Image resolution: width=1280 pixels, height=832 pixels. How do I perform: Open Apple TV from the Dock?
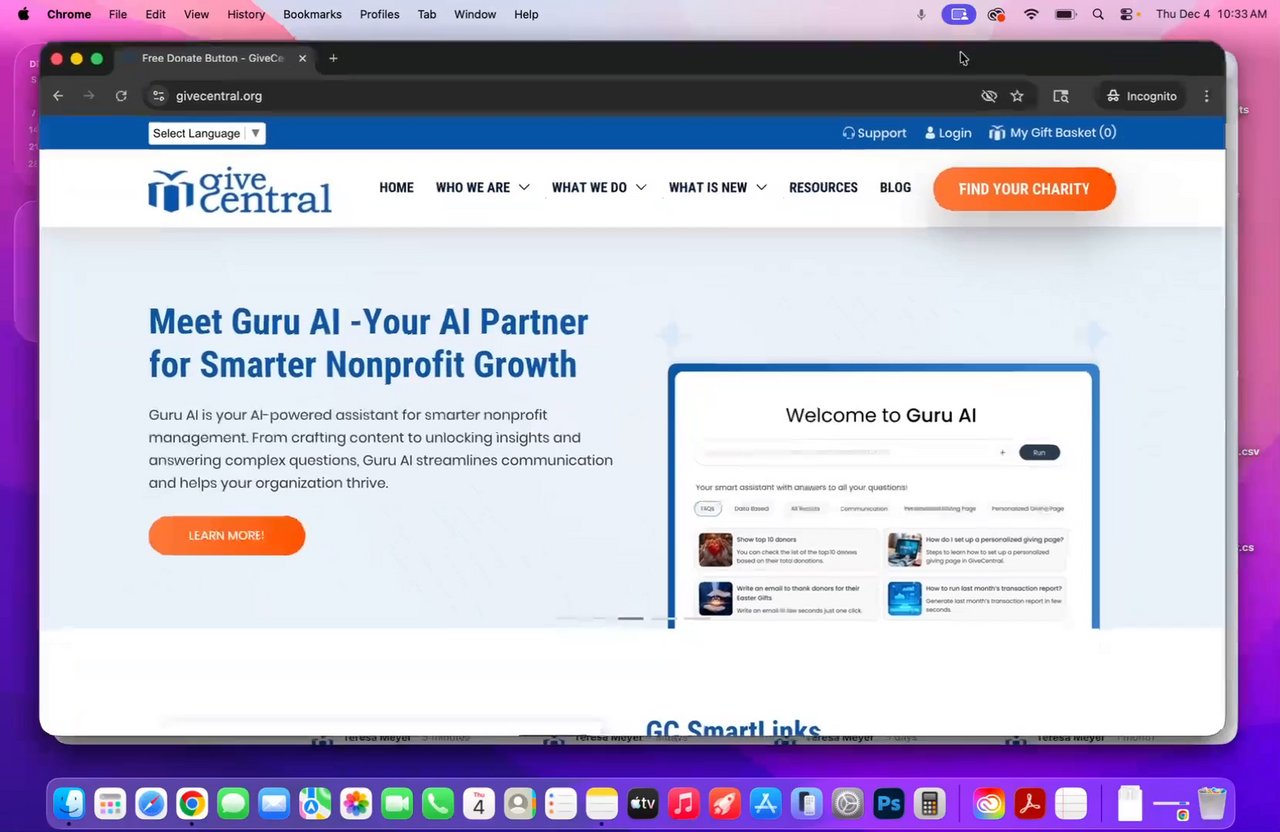pos(642,803)
